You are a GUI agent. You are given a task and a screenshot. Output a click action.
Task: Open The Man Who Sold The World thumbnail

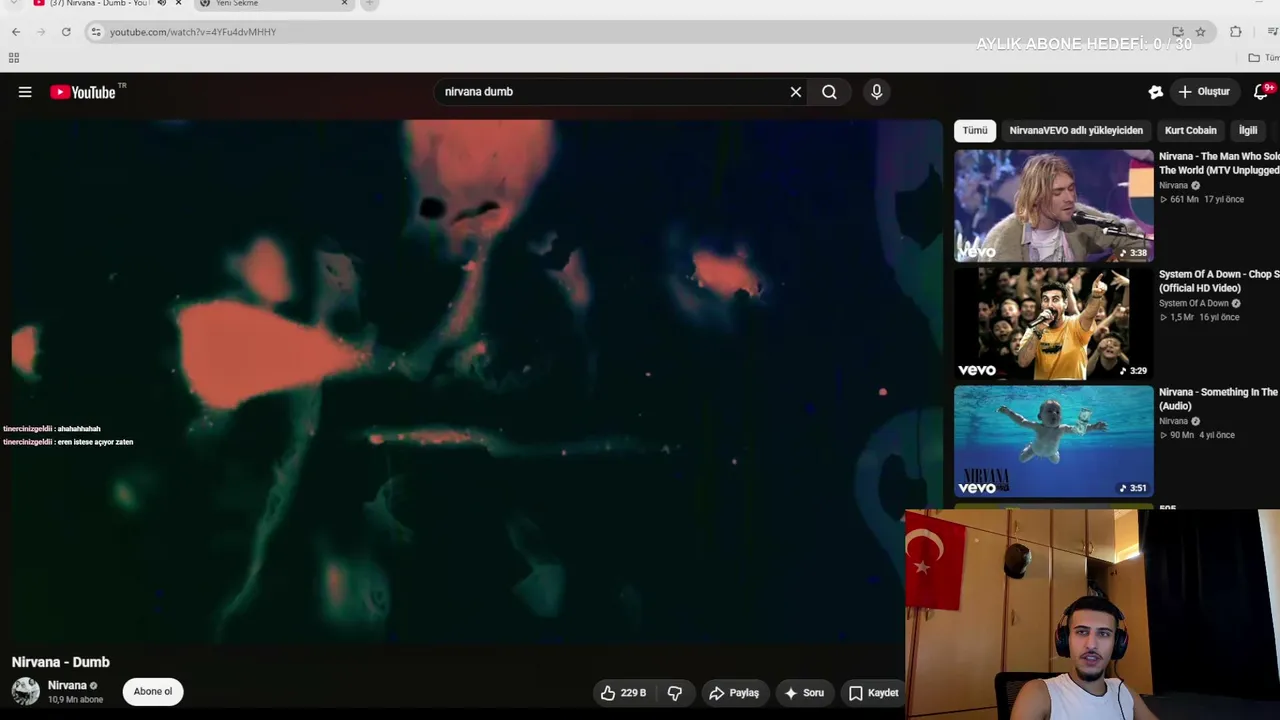pos(1053,206)
